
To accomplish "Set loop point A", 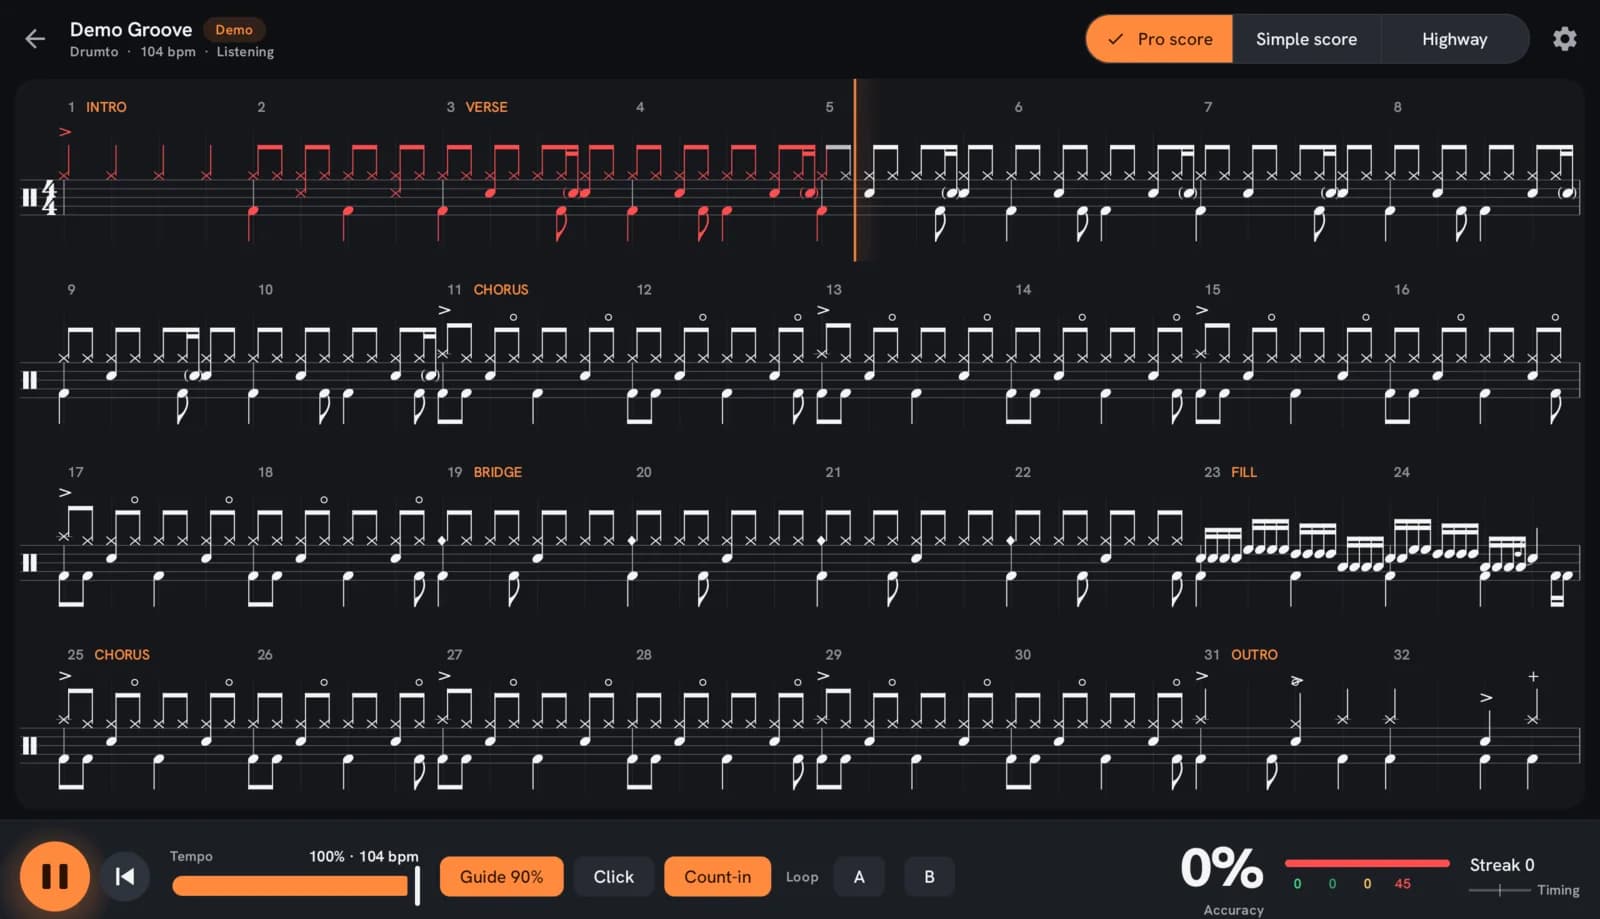I will [859, 876].
